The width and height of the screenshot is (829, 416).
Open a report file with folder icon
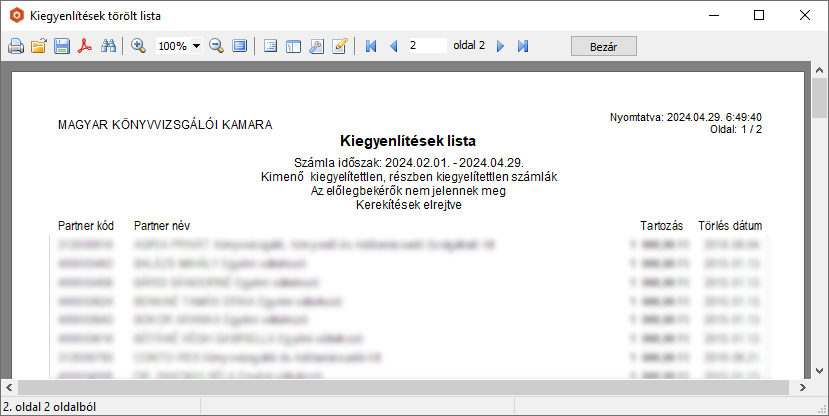pos(39,47)
